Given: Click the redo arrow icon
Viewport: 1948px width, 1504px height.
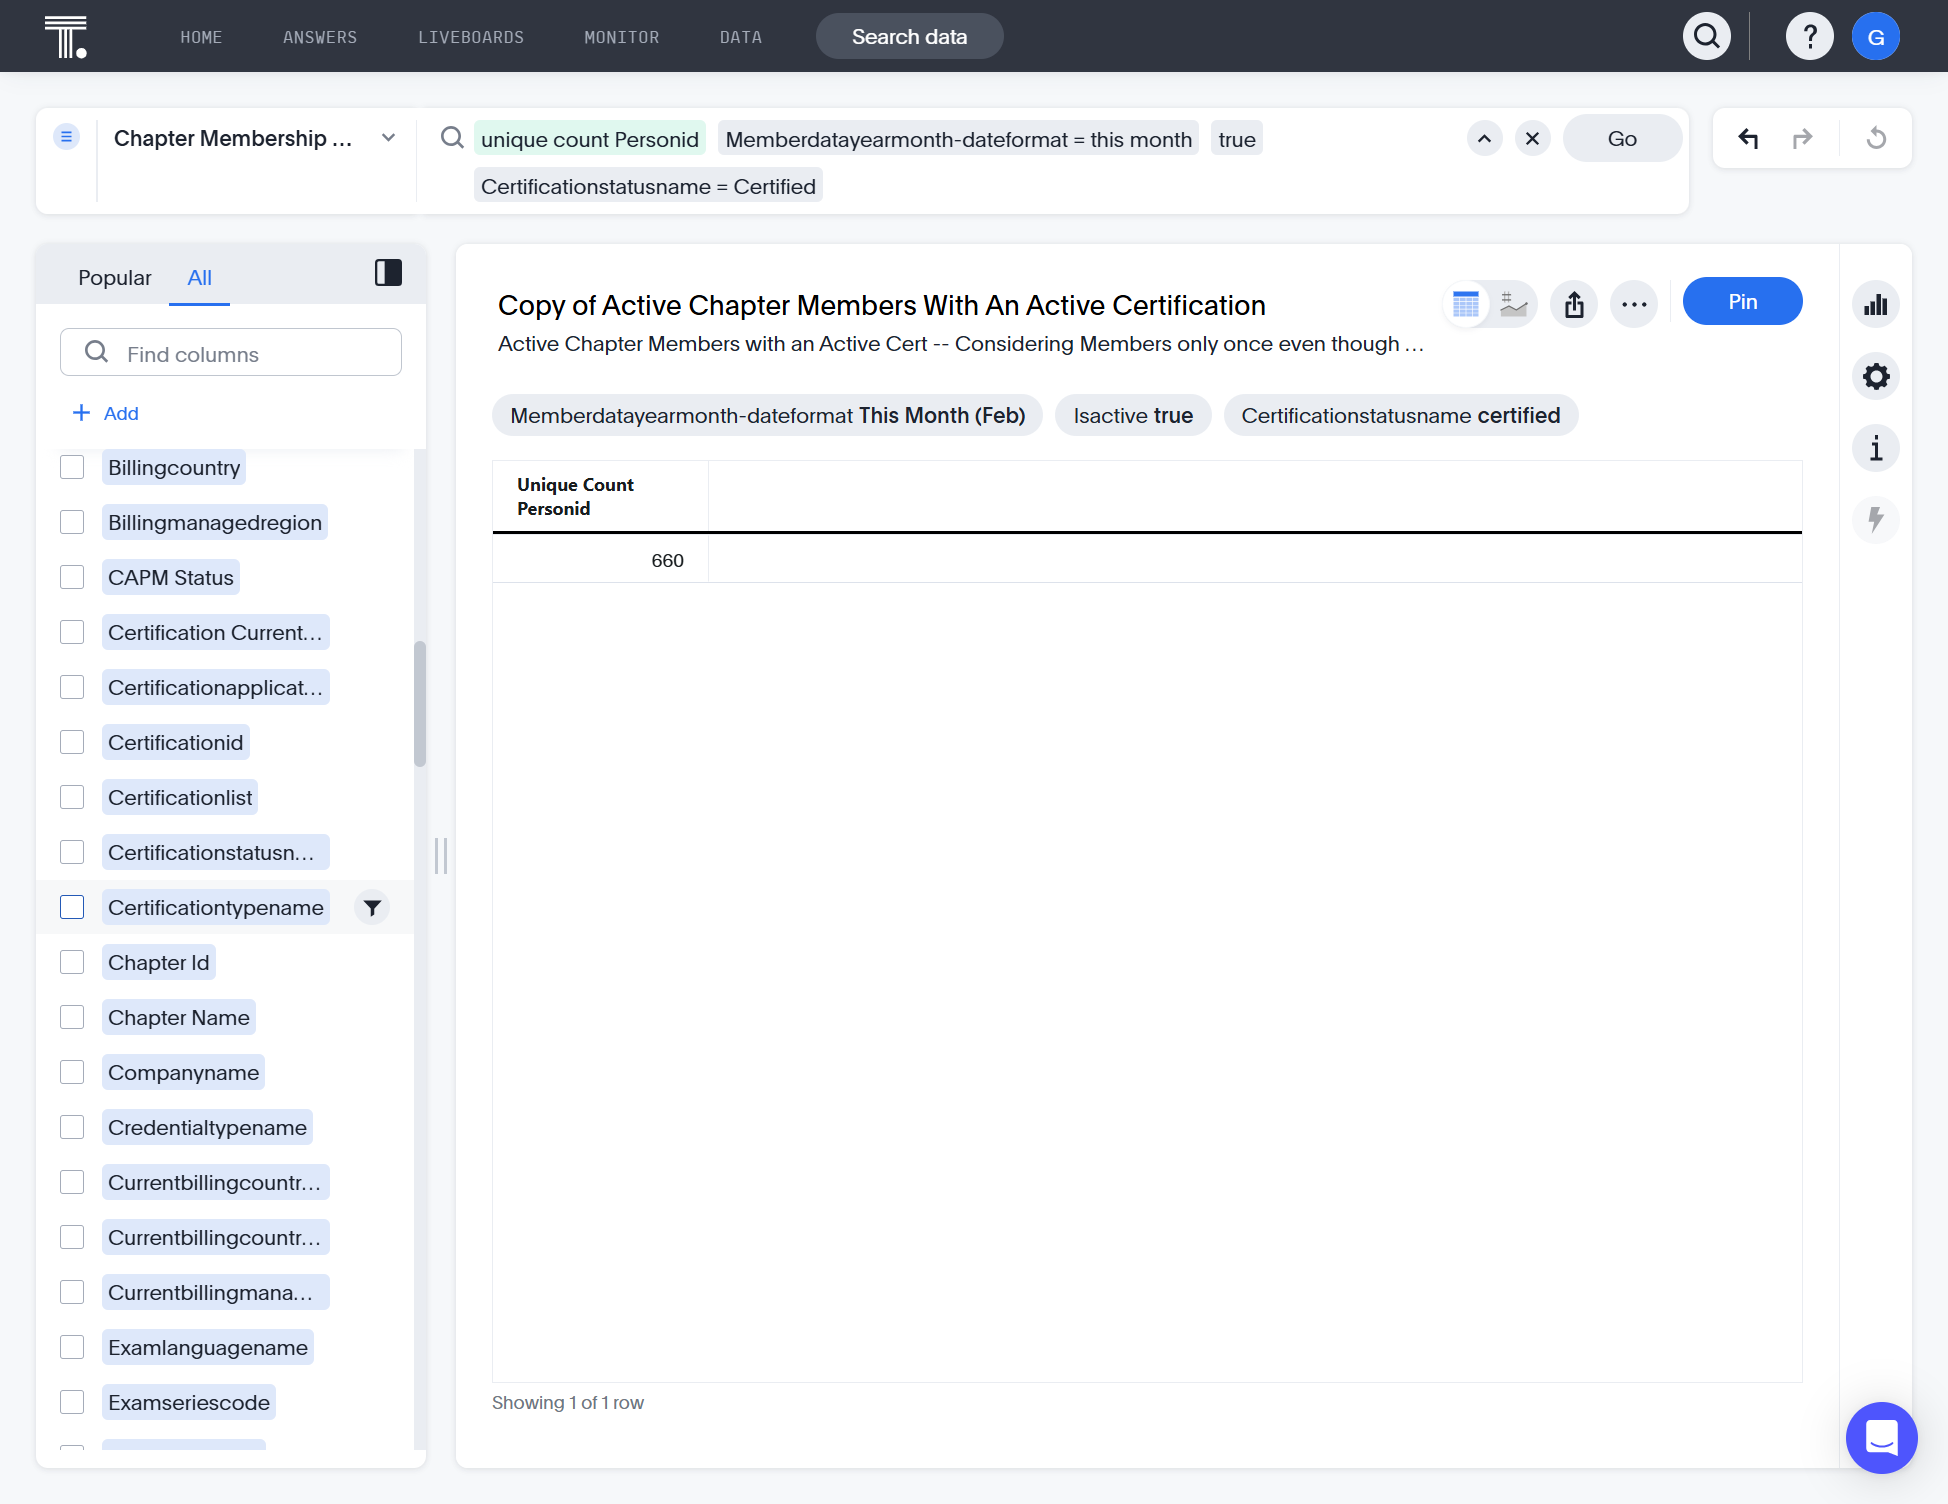Looking at the screenshot, I should coord(1803,138).
